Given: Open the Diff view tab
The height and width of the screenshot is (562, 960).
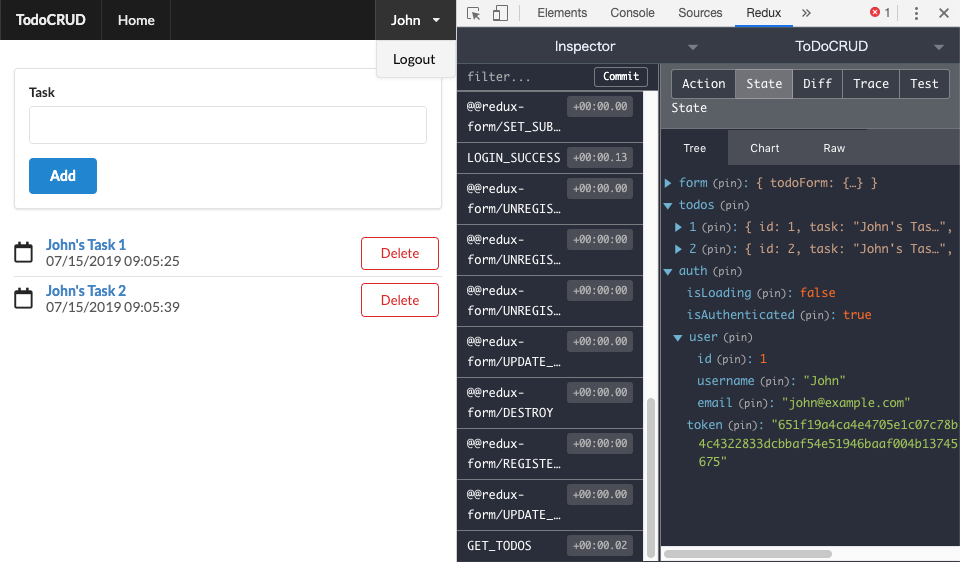Looking at the screenshot, I should pos(817,84).
